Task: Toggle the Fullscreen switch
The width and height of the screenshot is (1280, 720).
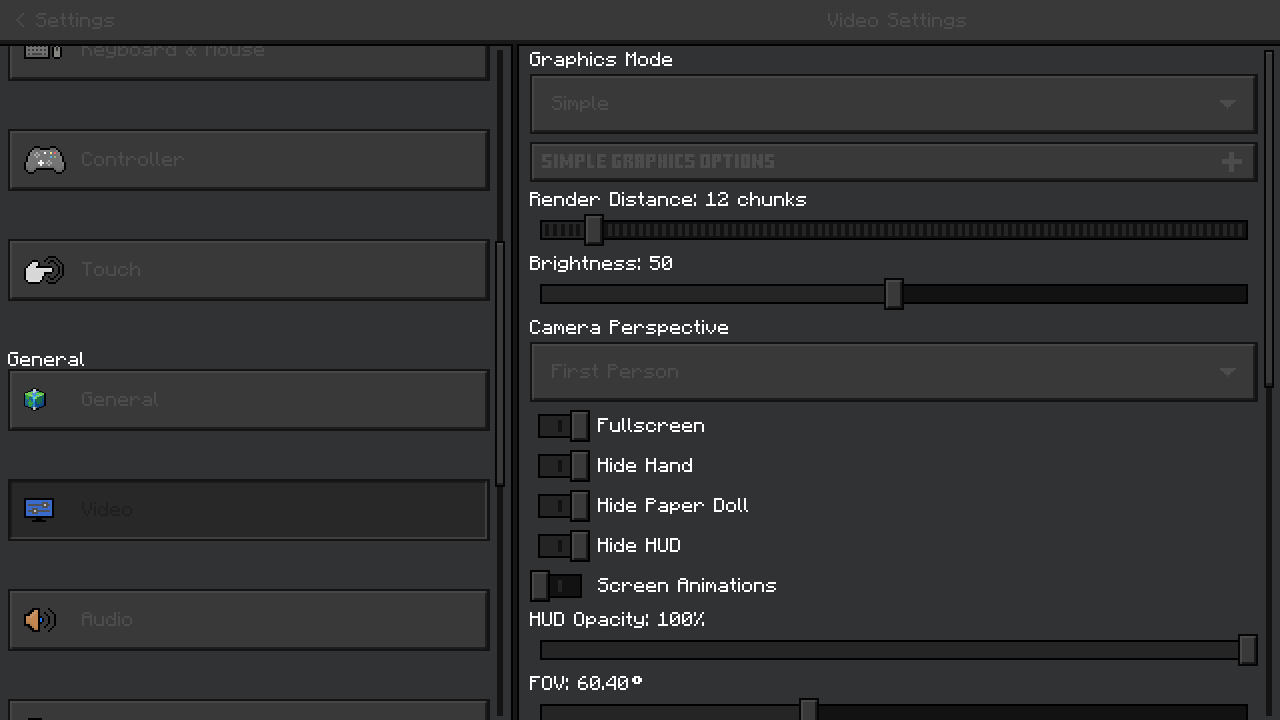Action: 564,426
